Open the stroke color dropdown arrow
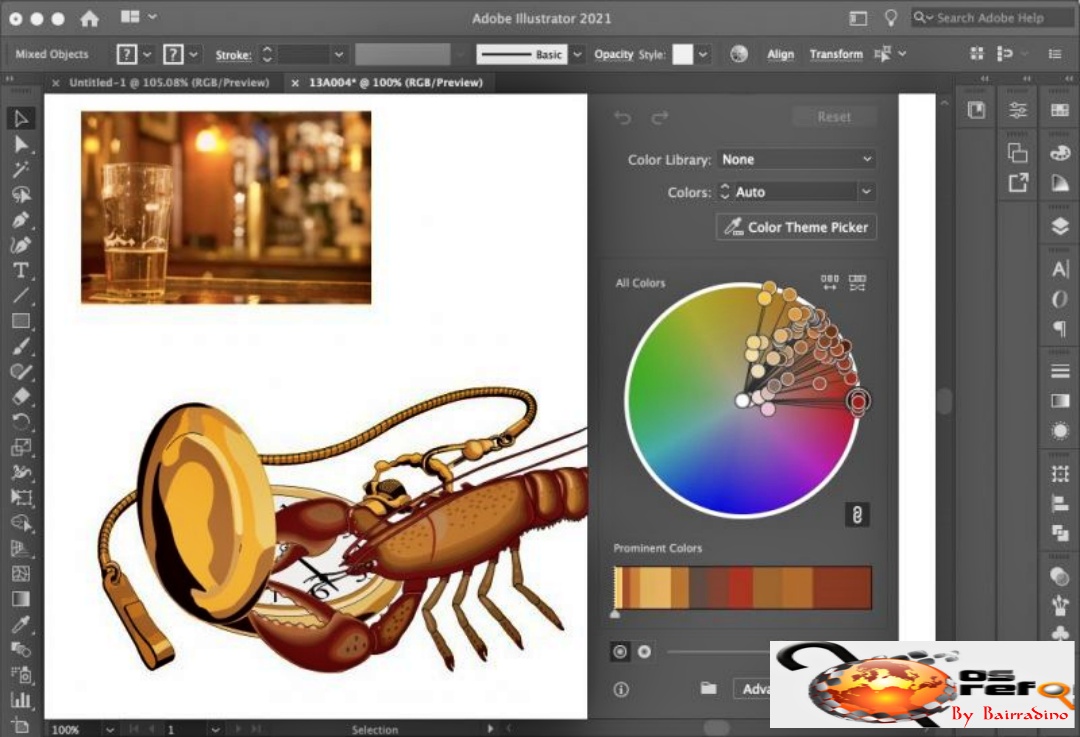Screen dimensions: 1080x737 [194, 54]
